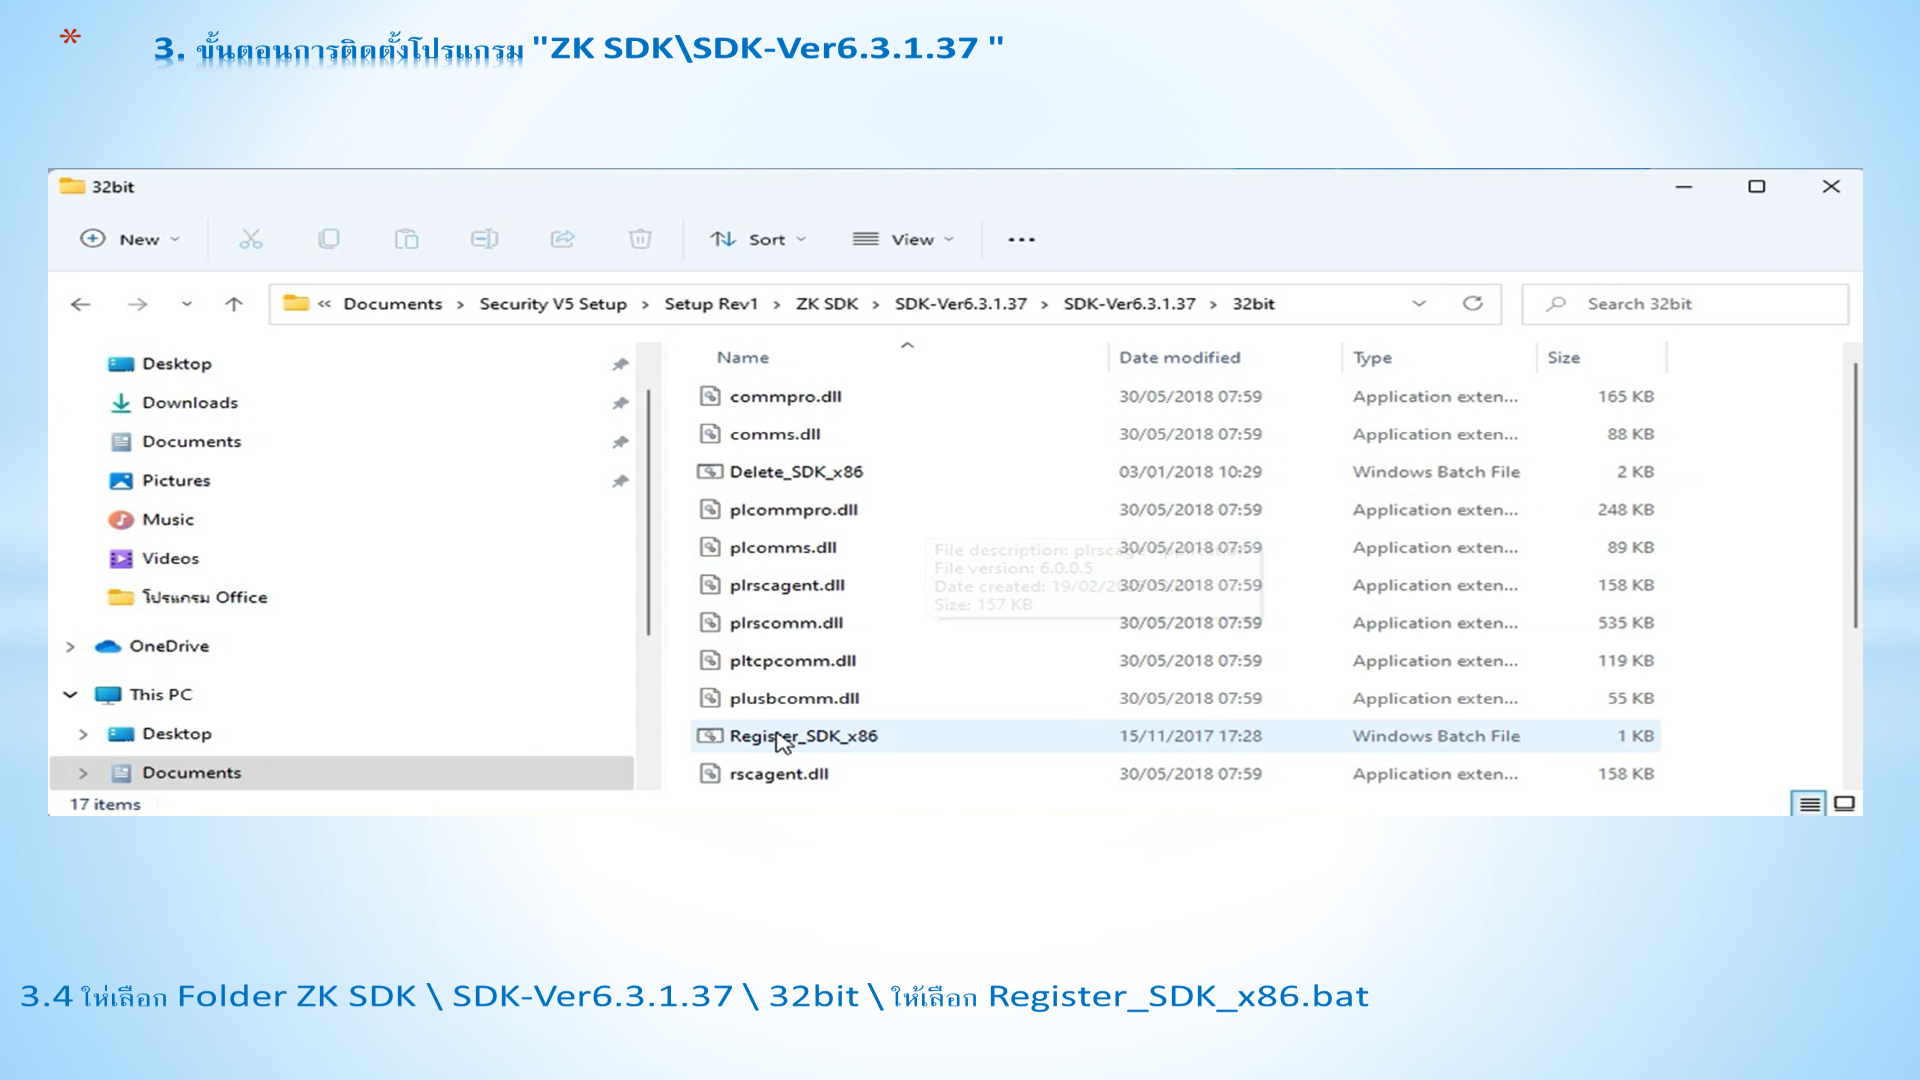Screen dimensions: 1920x1080
Task: Click the file list vertical scrollbar
Action: click(1855, 495)
